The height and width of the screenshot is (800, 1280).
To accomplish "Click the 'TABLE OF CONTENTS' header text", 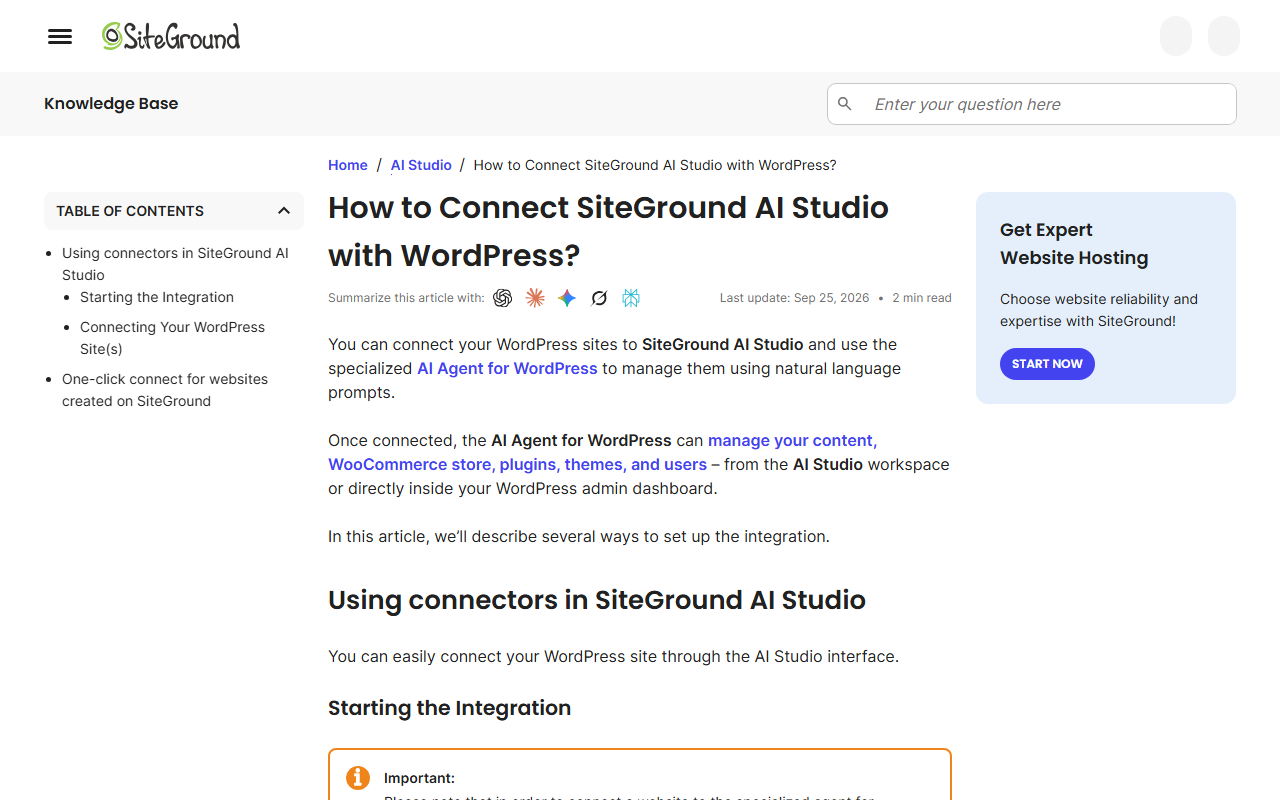I will pos(130,211).
